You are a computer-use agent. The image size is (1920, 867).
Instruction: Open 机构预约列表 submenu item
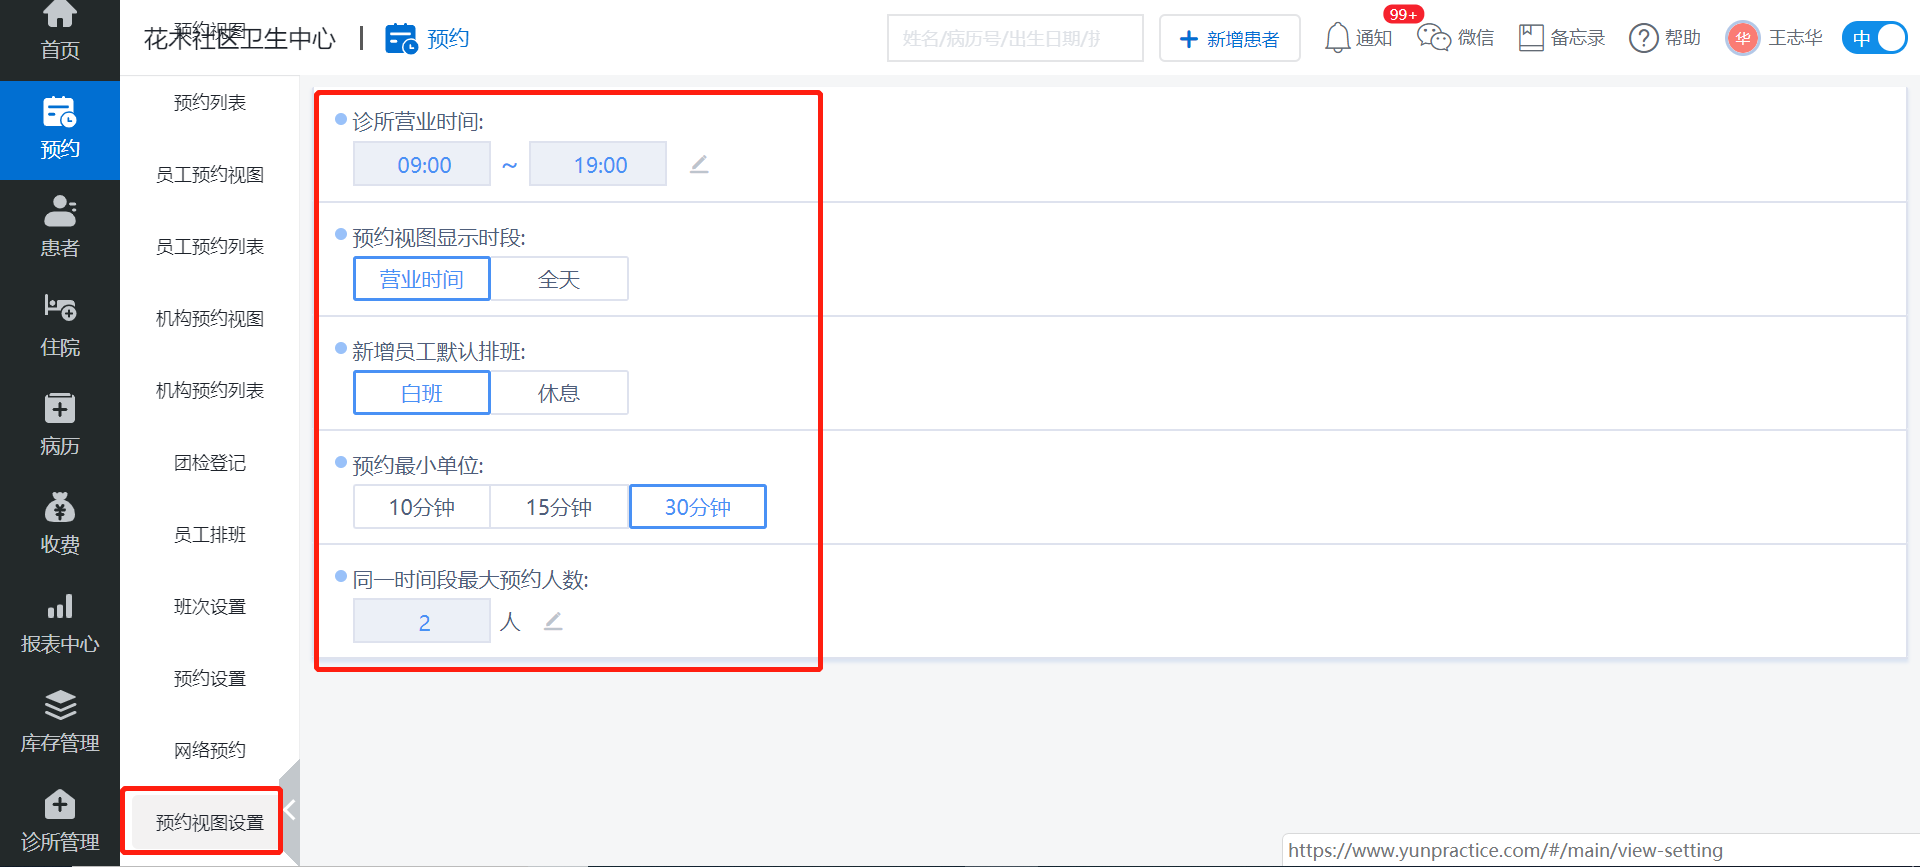click(x=210, y=390)
